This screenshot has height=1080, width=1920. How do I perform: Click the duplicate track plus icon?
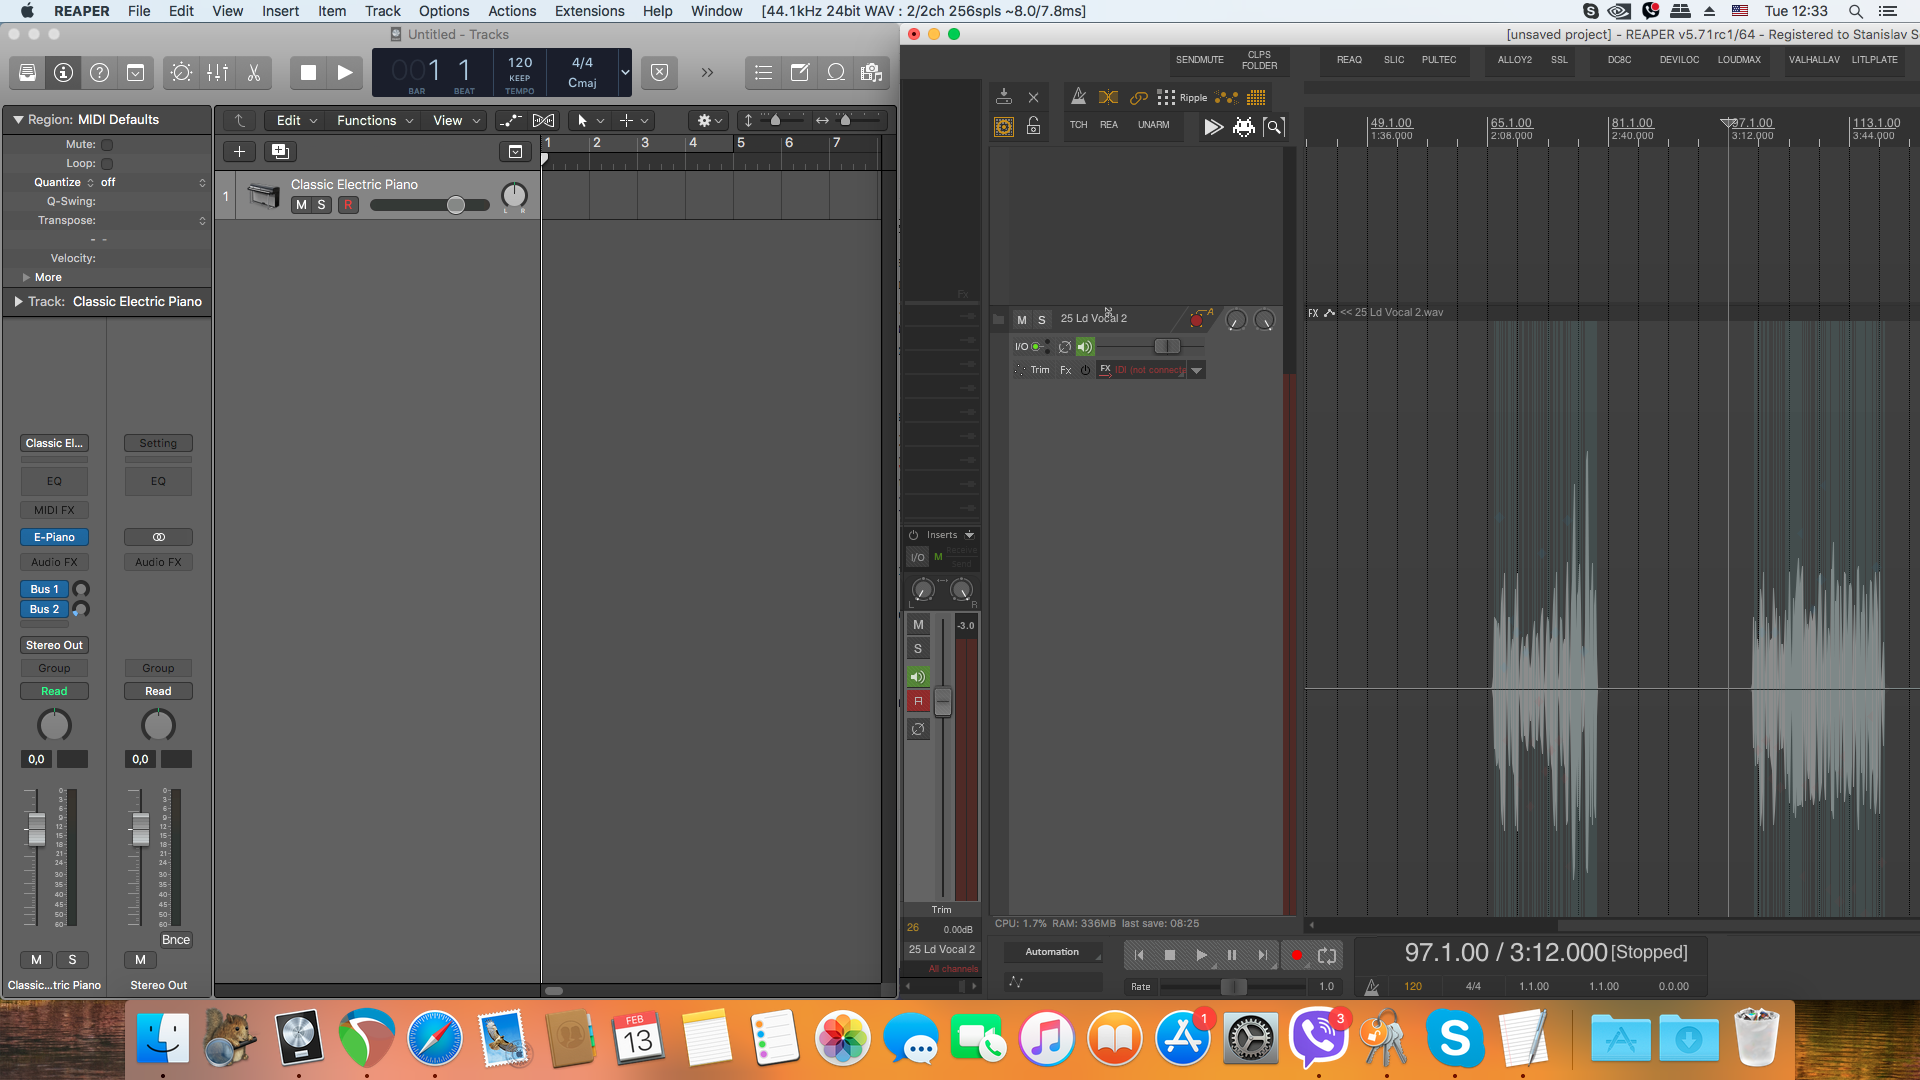click(x=280, y=151)
